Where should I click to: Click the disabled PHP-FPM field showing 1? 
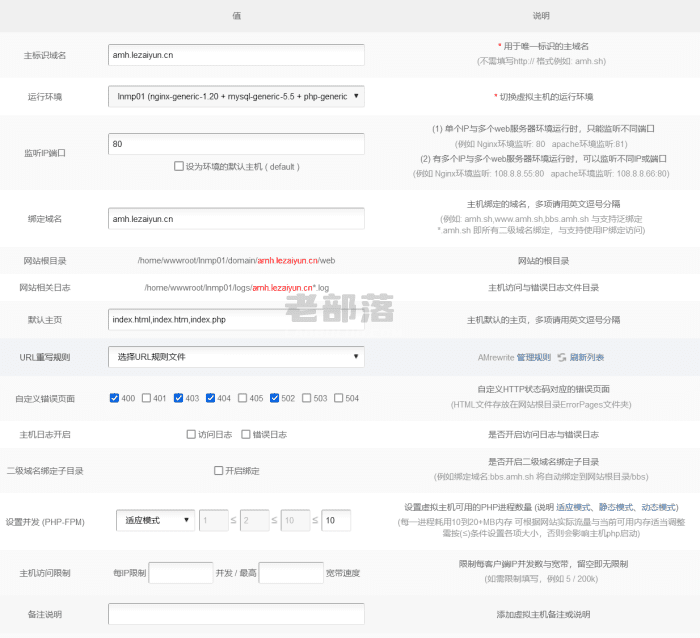pyautogui.click(x=214, y=520)
